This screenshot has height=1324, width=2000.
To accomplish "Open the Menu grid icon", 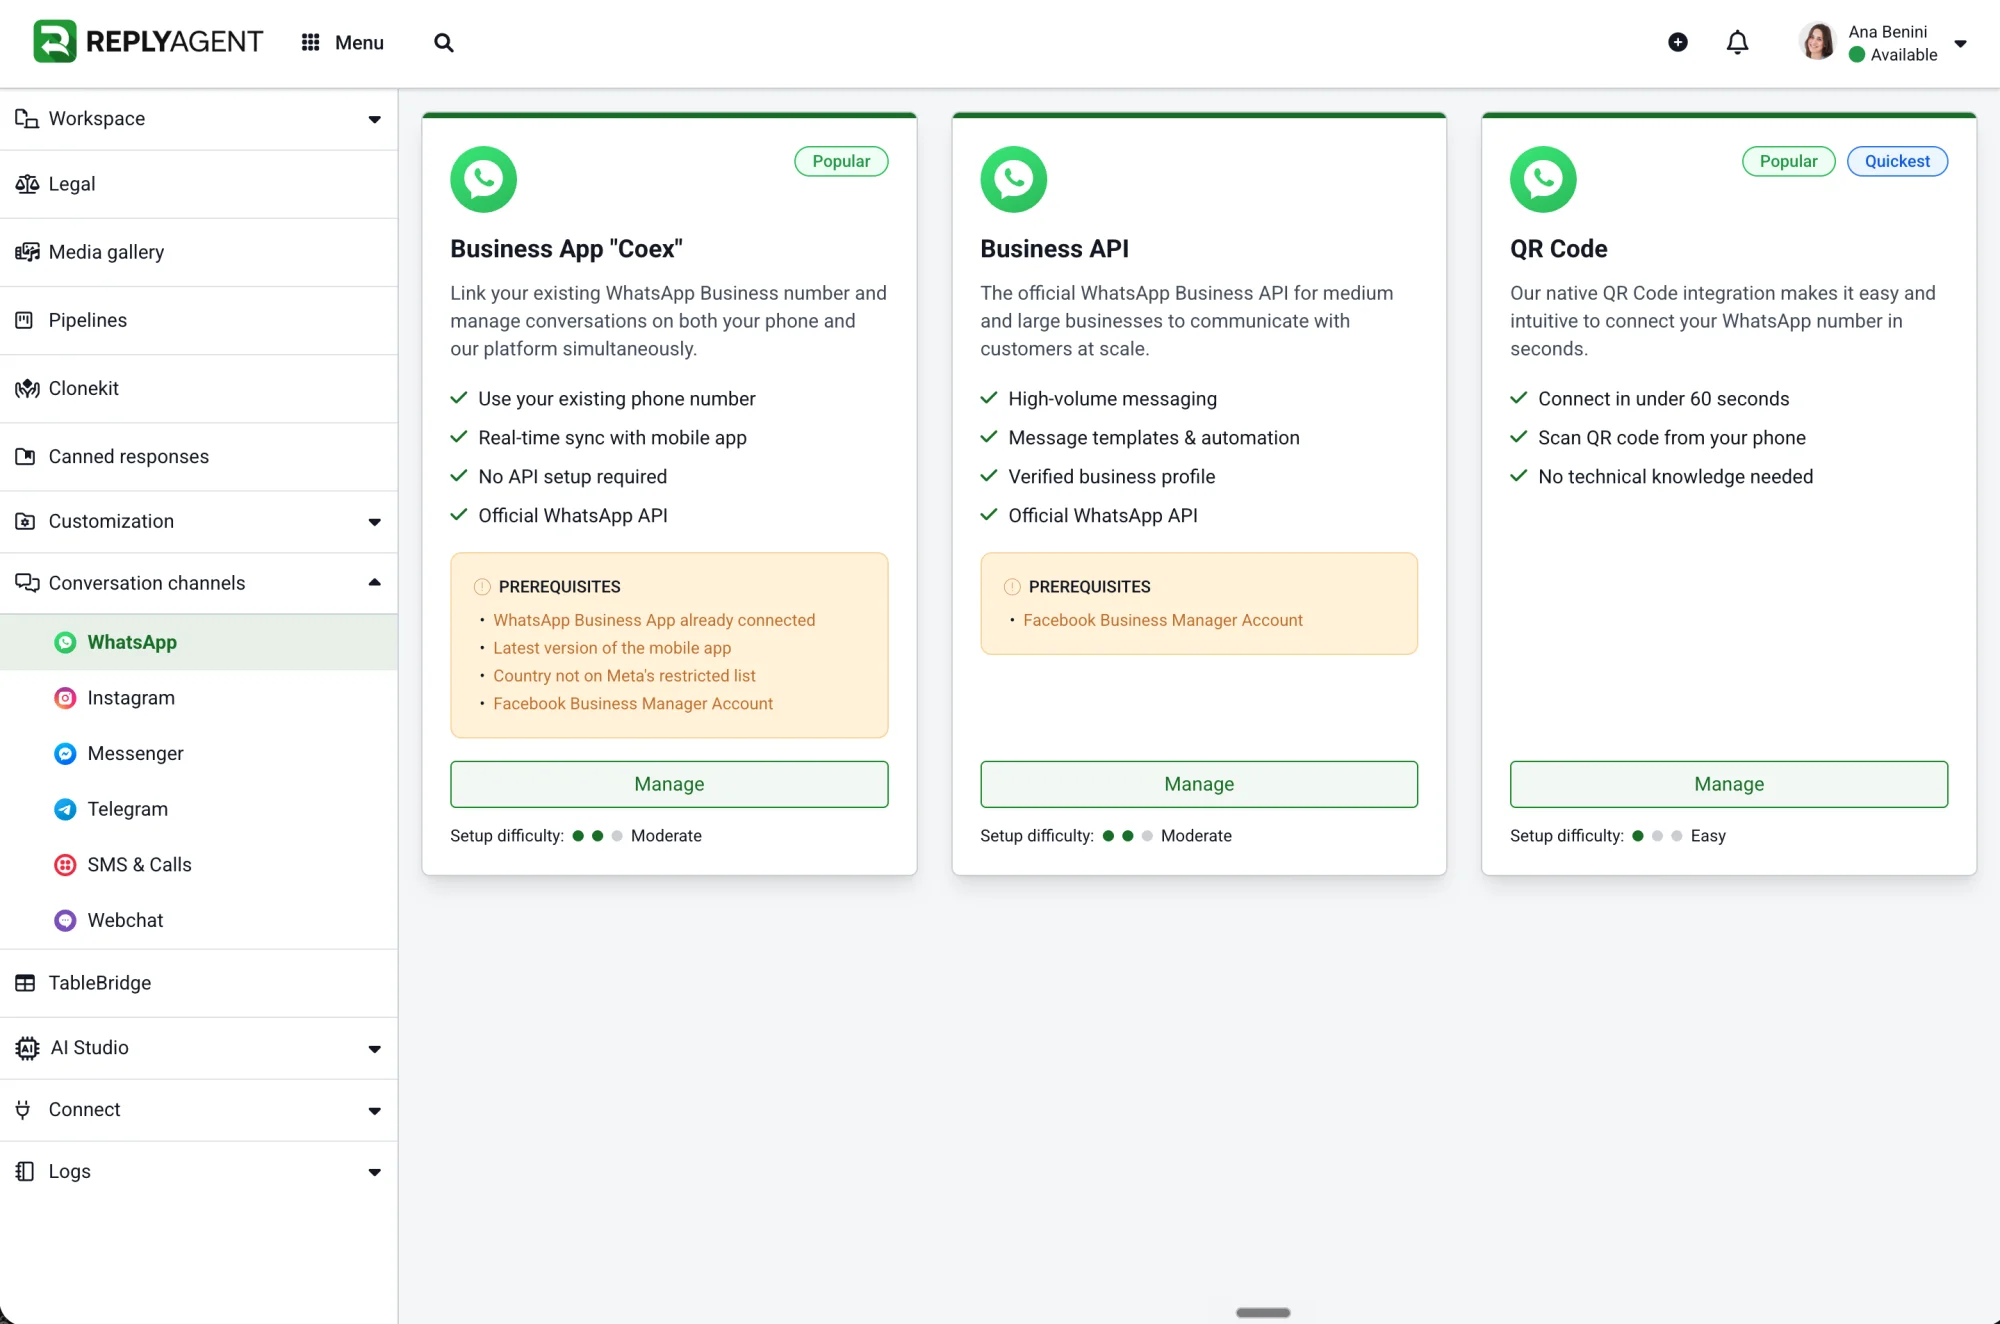I will tap(311, 42).
